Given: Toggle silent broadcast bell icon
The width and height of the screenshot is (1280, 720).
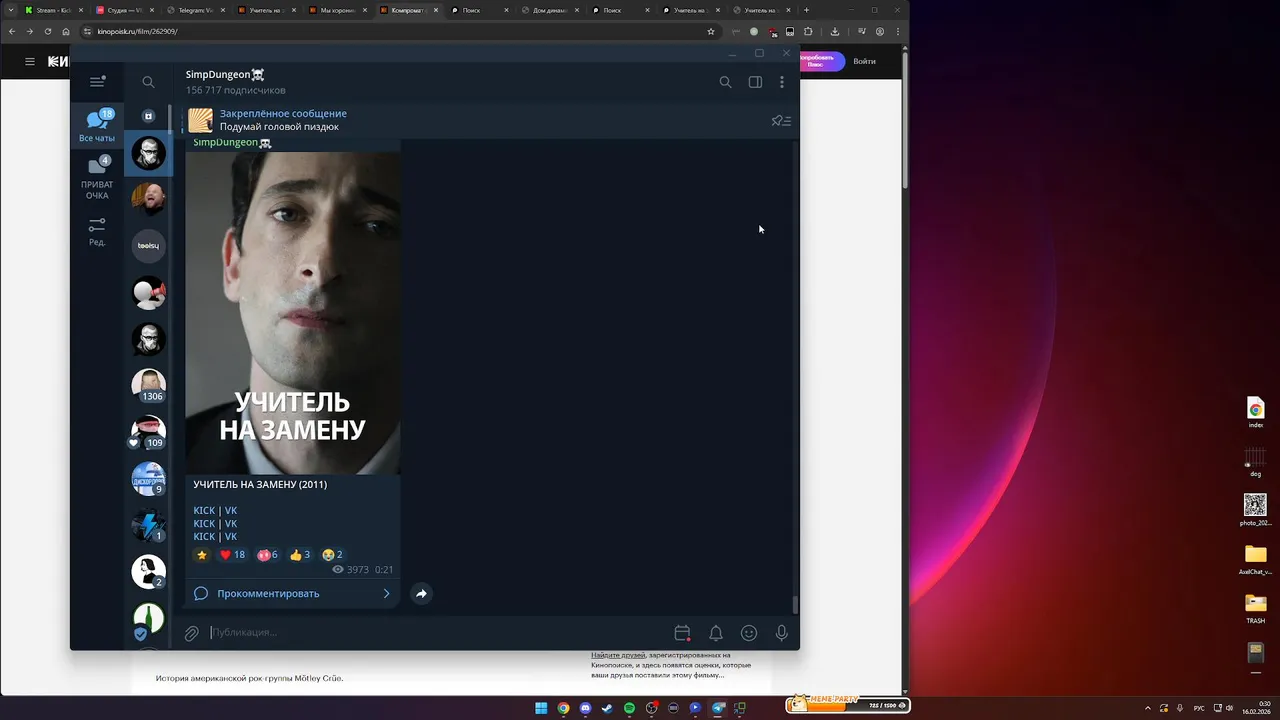Looking at the screenshot, I should pyautogui.click(x=716, y=633).
